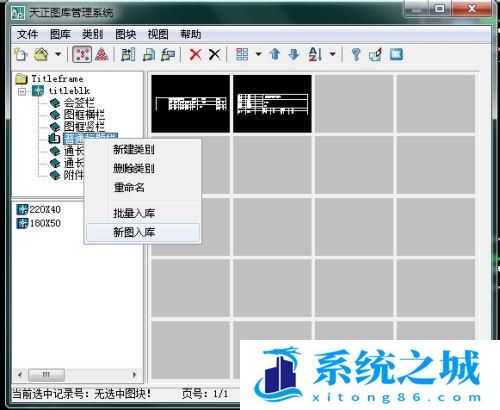Collapse the titleblk tree node

pos(22,91)
